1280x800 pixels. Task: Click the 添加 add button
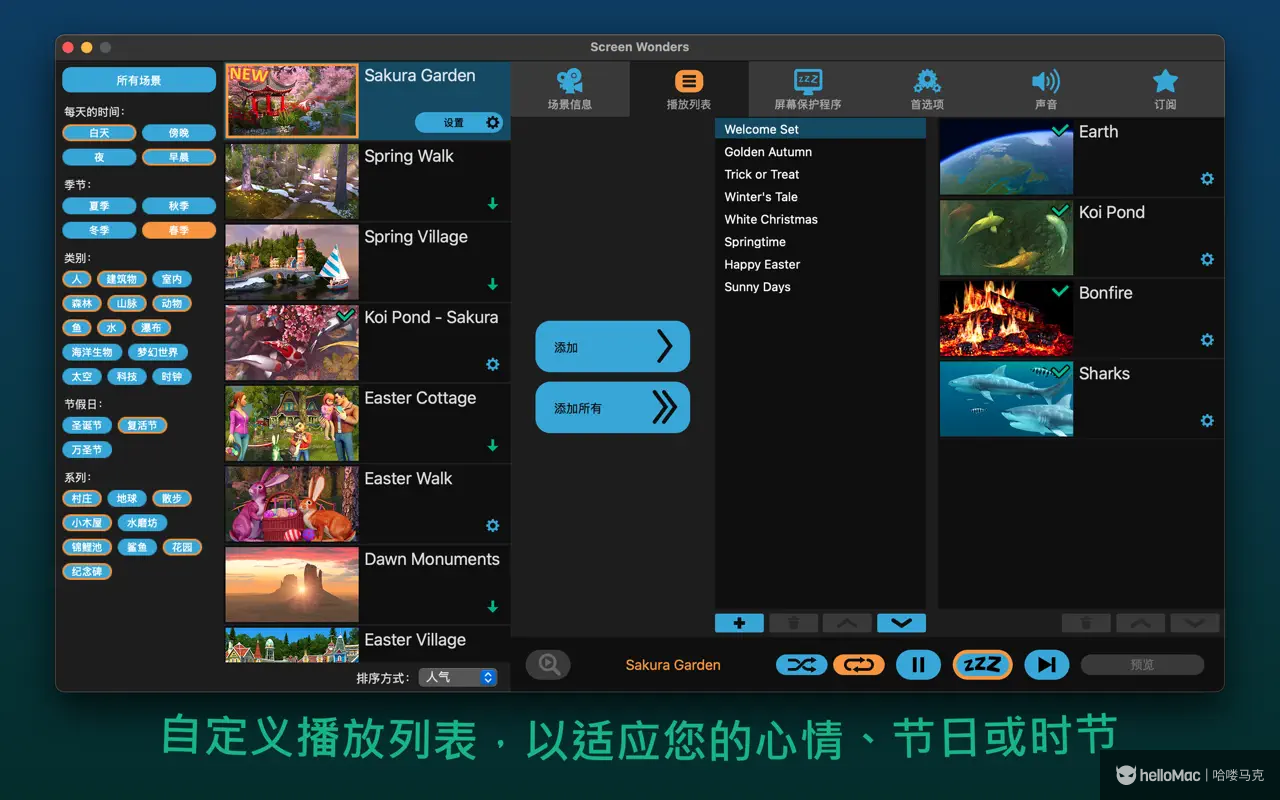[x=613, y=347]
